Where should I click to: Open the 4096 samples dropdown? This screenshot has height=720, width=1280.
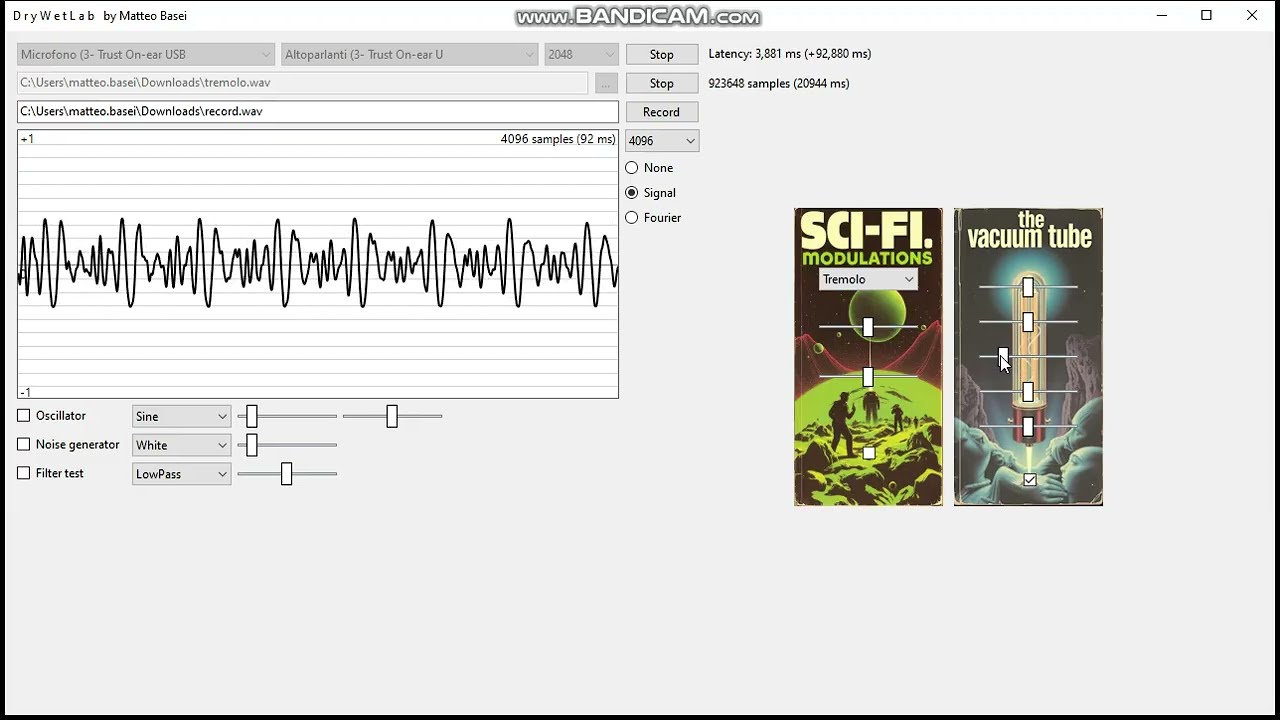click(661, 141)
